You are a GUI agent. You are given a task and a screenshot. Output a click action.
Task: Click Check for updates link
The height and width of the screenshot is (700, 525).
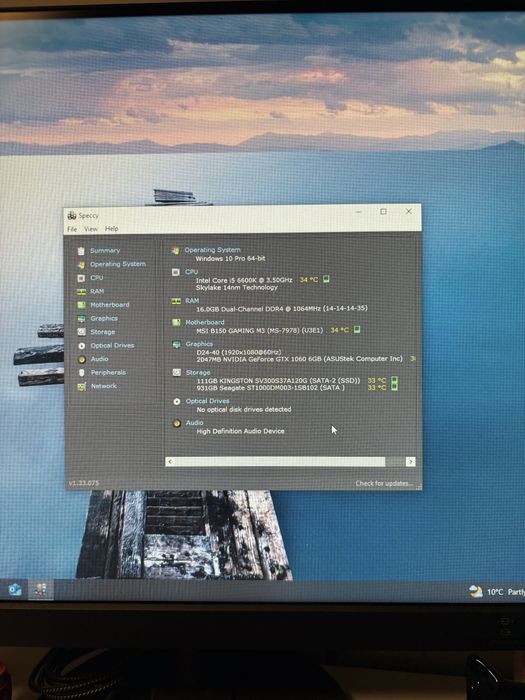click(384, 483)
